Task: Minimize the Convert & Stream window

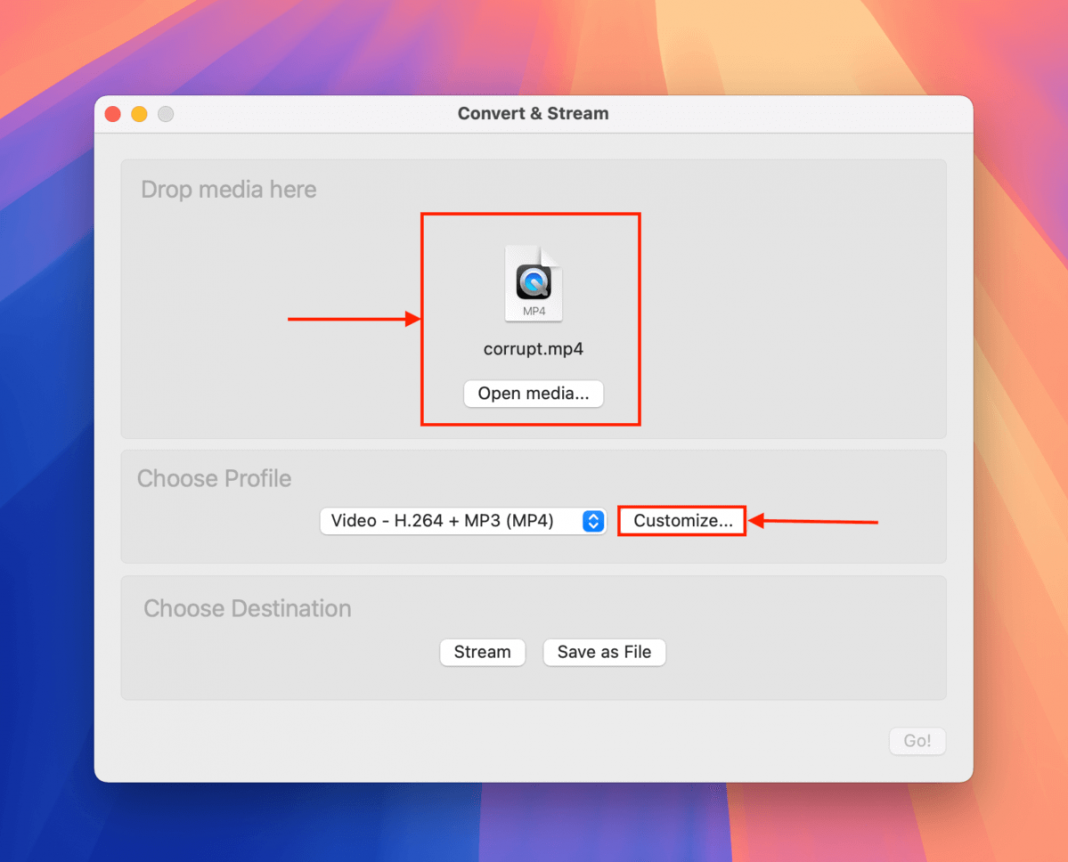Action: [139, 113]
